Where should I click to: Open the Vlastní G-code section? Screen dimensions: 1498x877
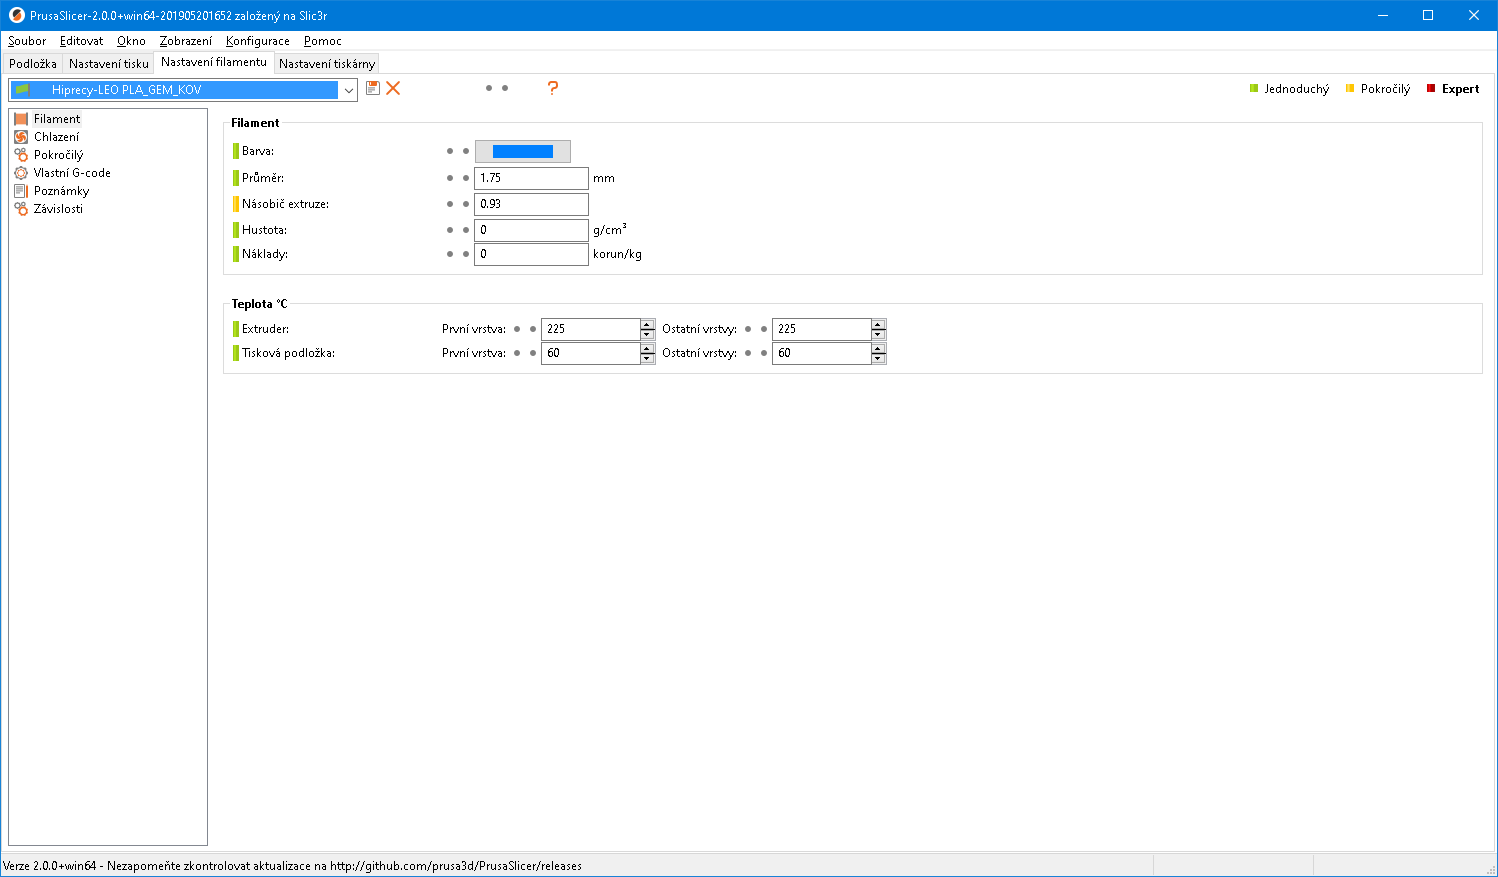point(72,173)
